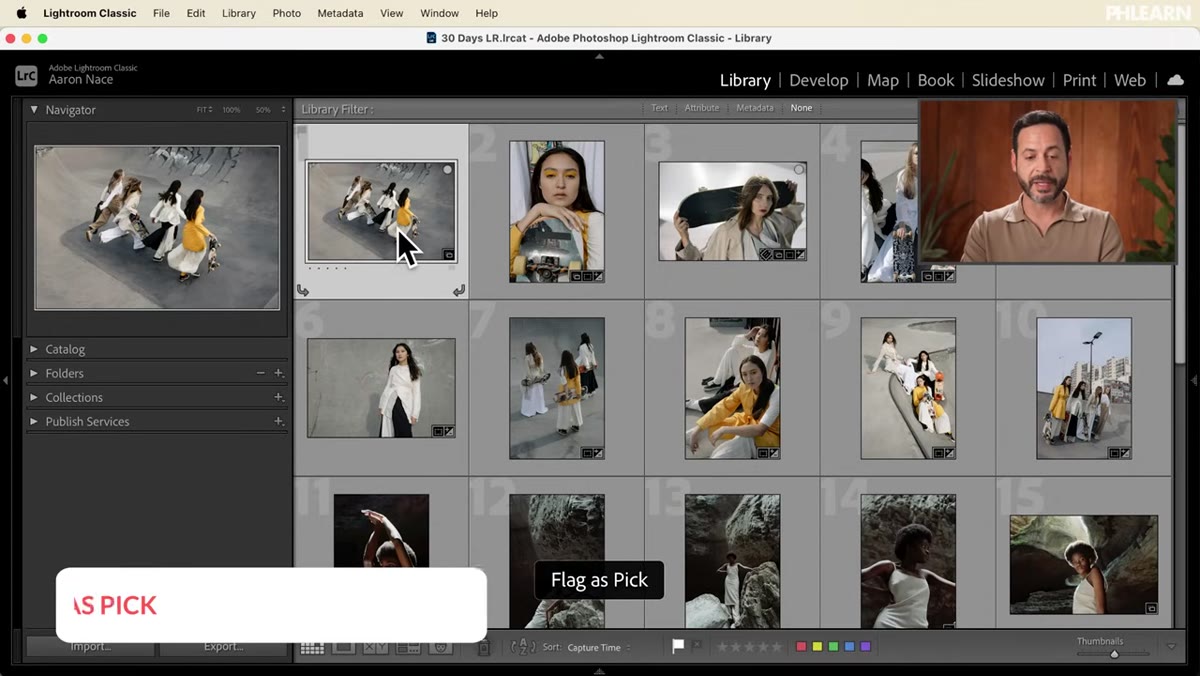
Task: Switch to Map module
Action: coord(883,80)
